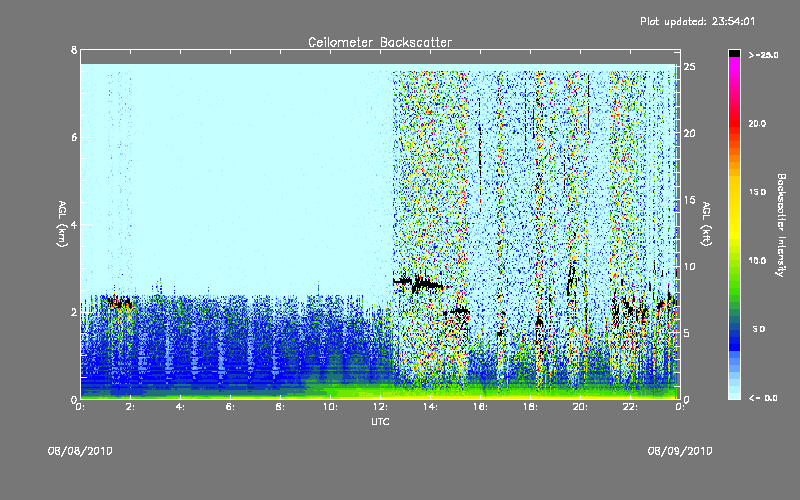
Task: Click the 'Backscatter Intensity' colorbar label
Action: click(x=781, y=225)
